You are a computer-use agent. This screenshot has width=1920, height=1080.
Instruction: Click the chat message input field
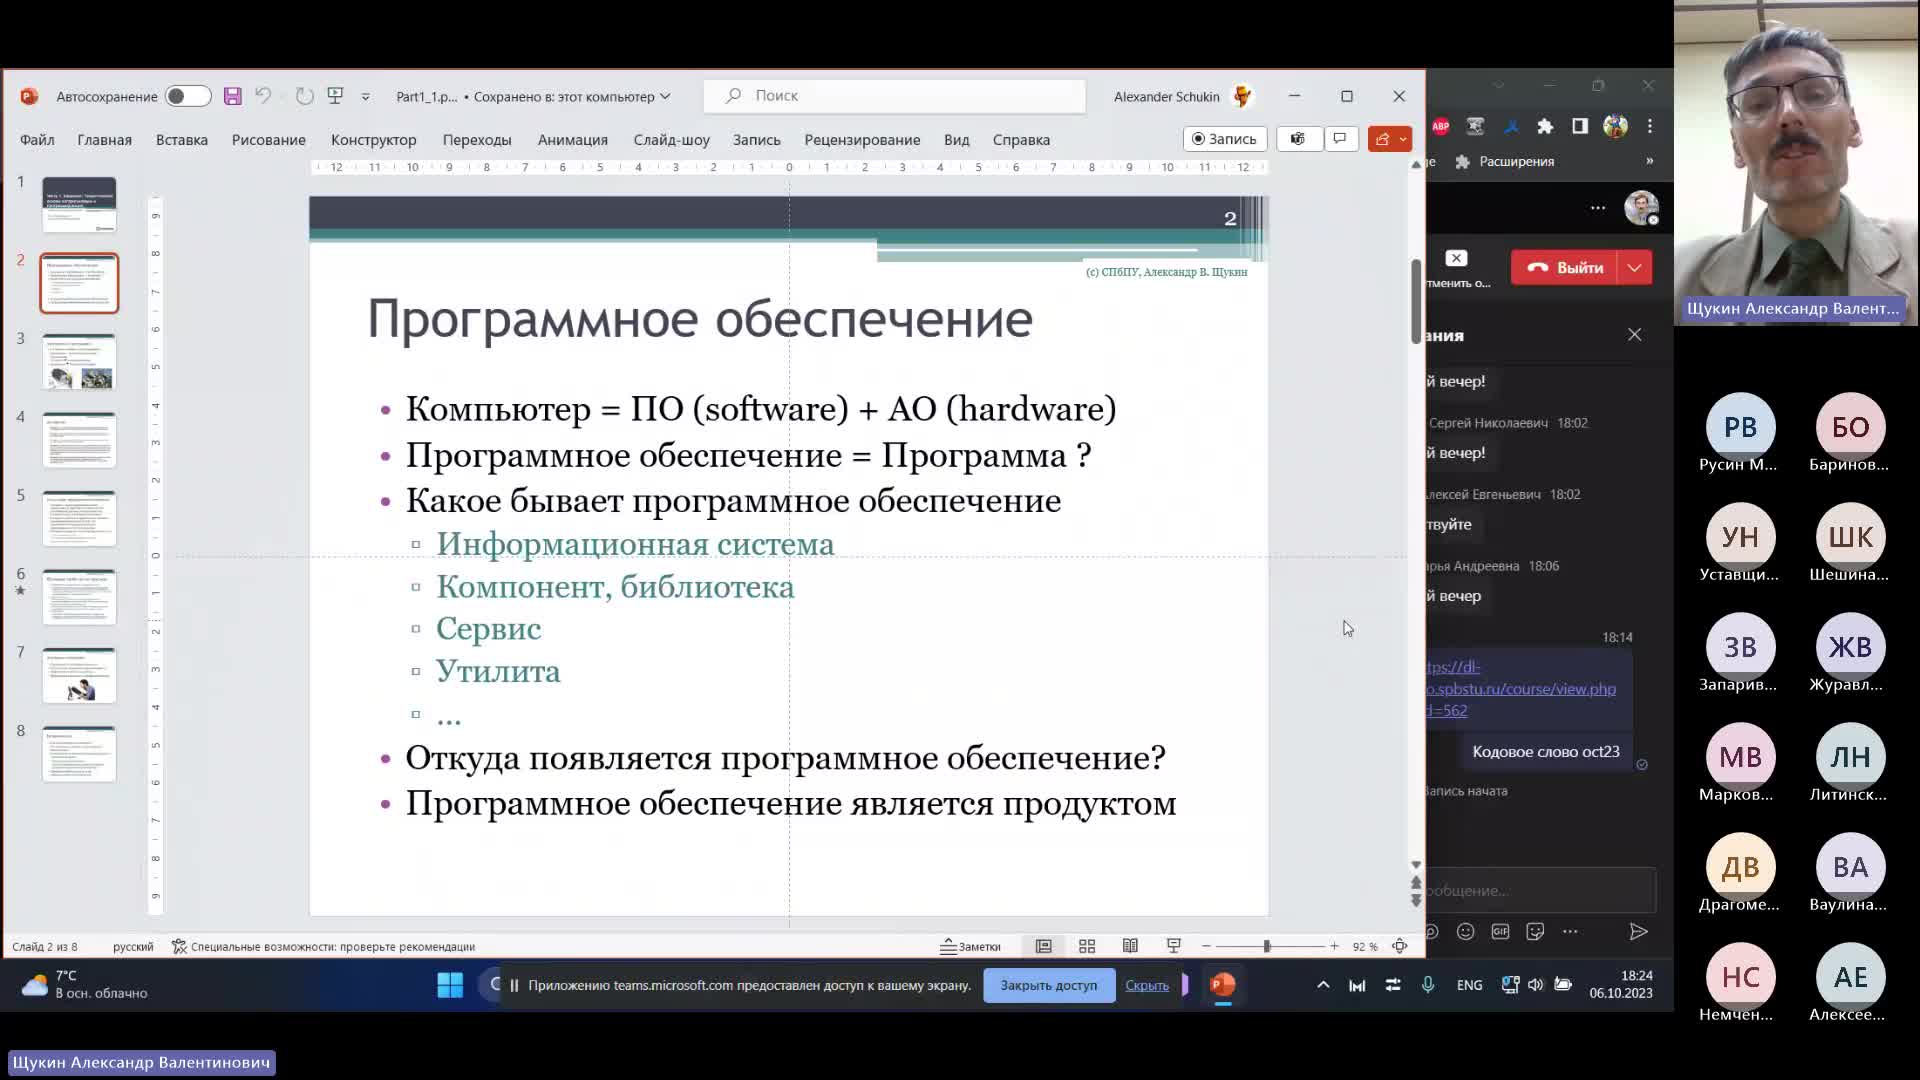click(1541, 890)
